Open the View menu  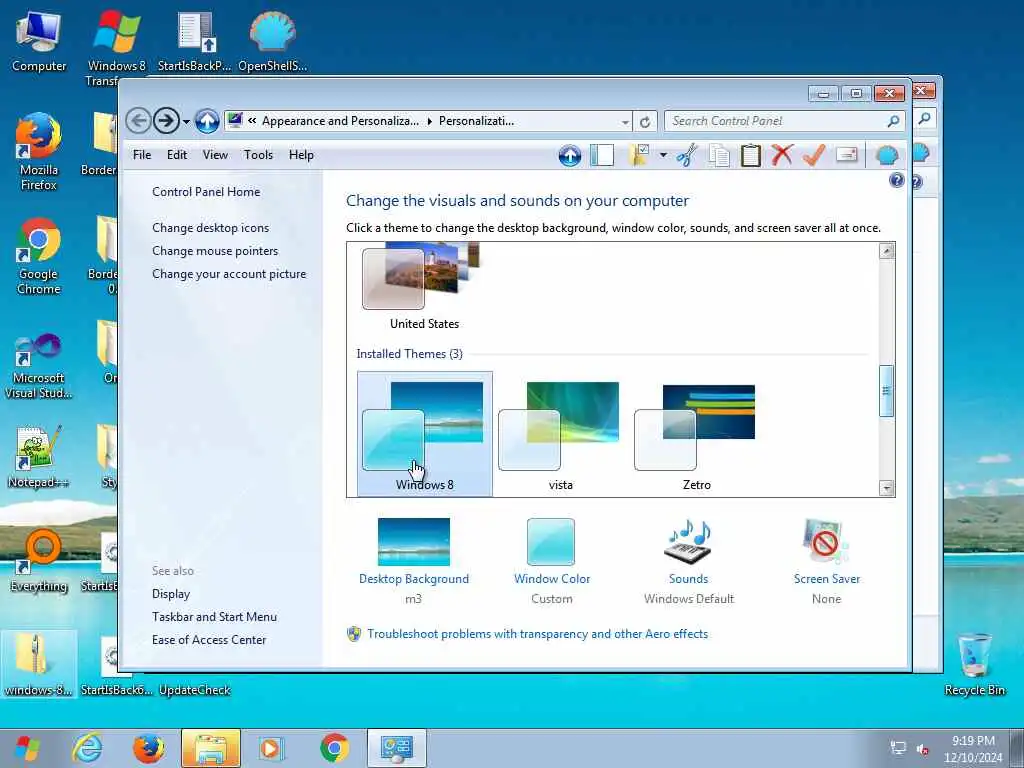pos(215,155)
